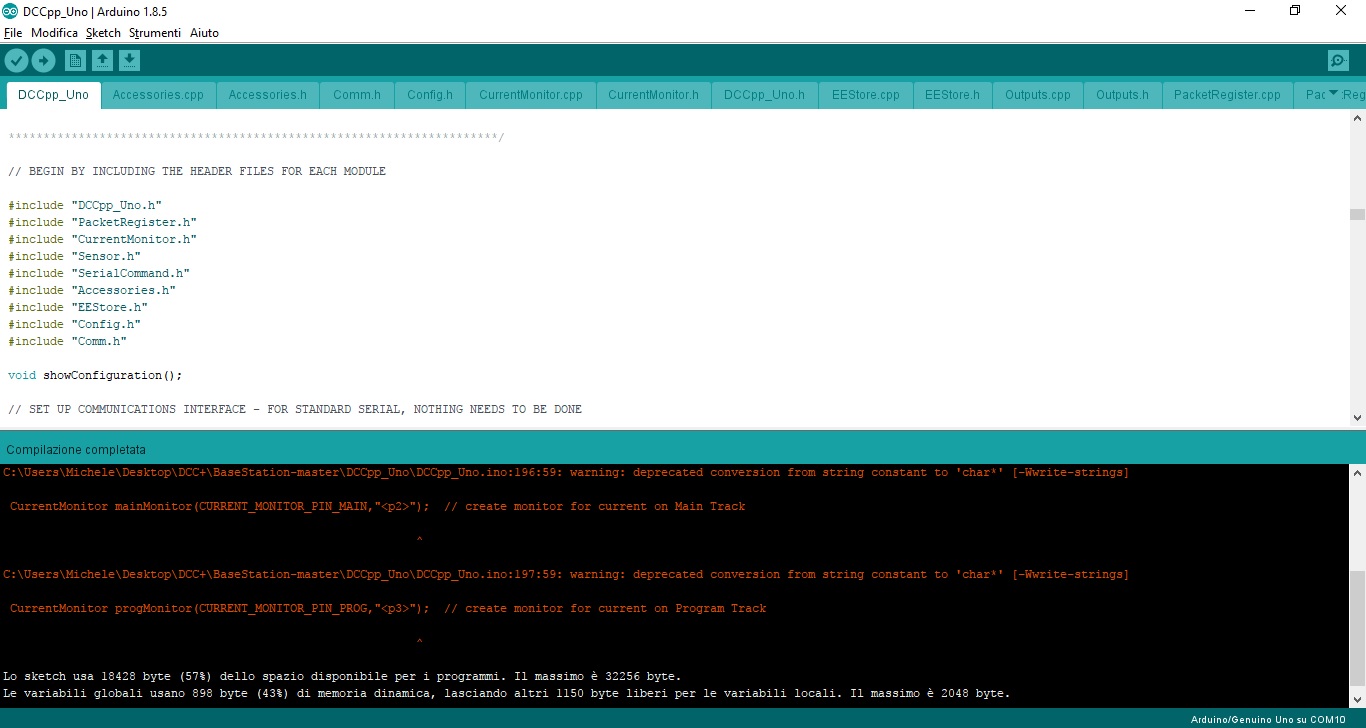Click the editor's vertical scrollbar
The image size is (1366, 728).
[1357, 213]
